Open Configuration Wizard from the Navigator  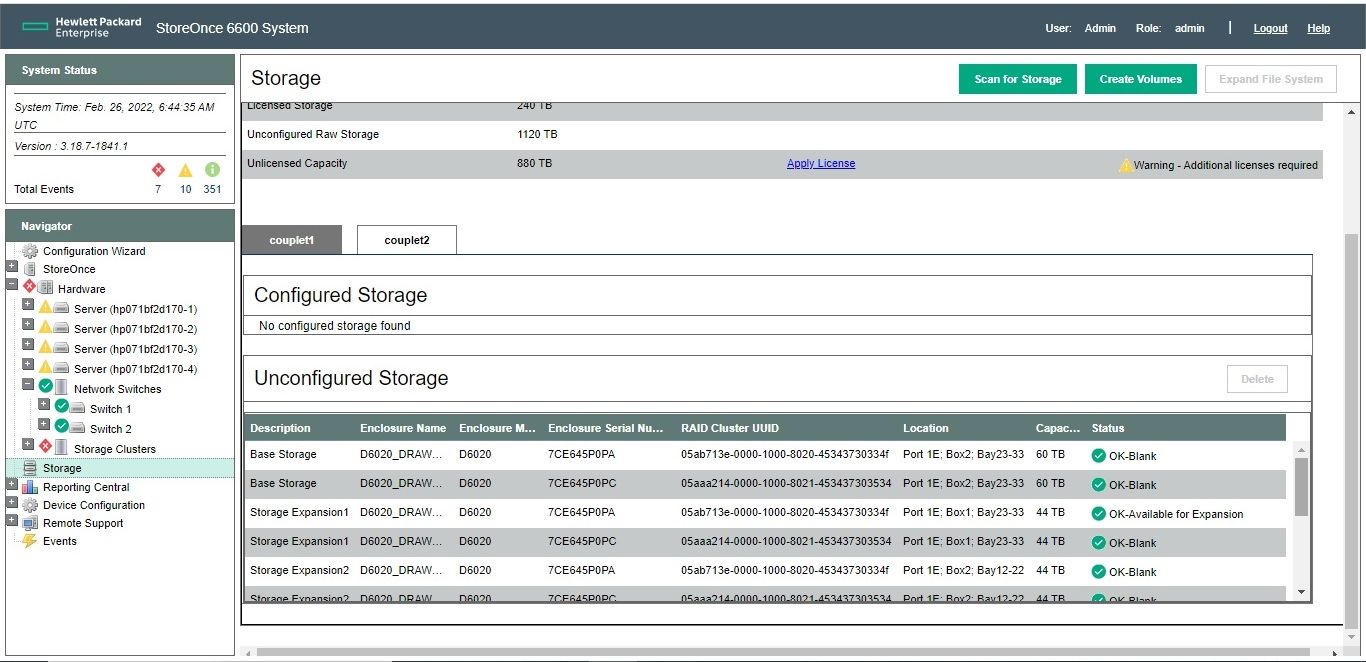click(94, 251)
